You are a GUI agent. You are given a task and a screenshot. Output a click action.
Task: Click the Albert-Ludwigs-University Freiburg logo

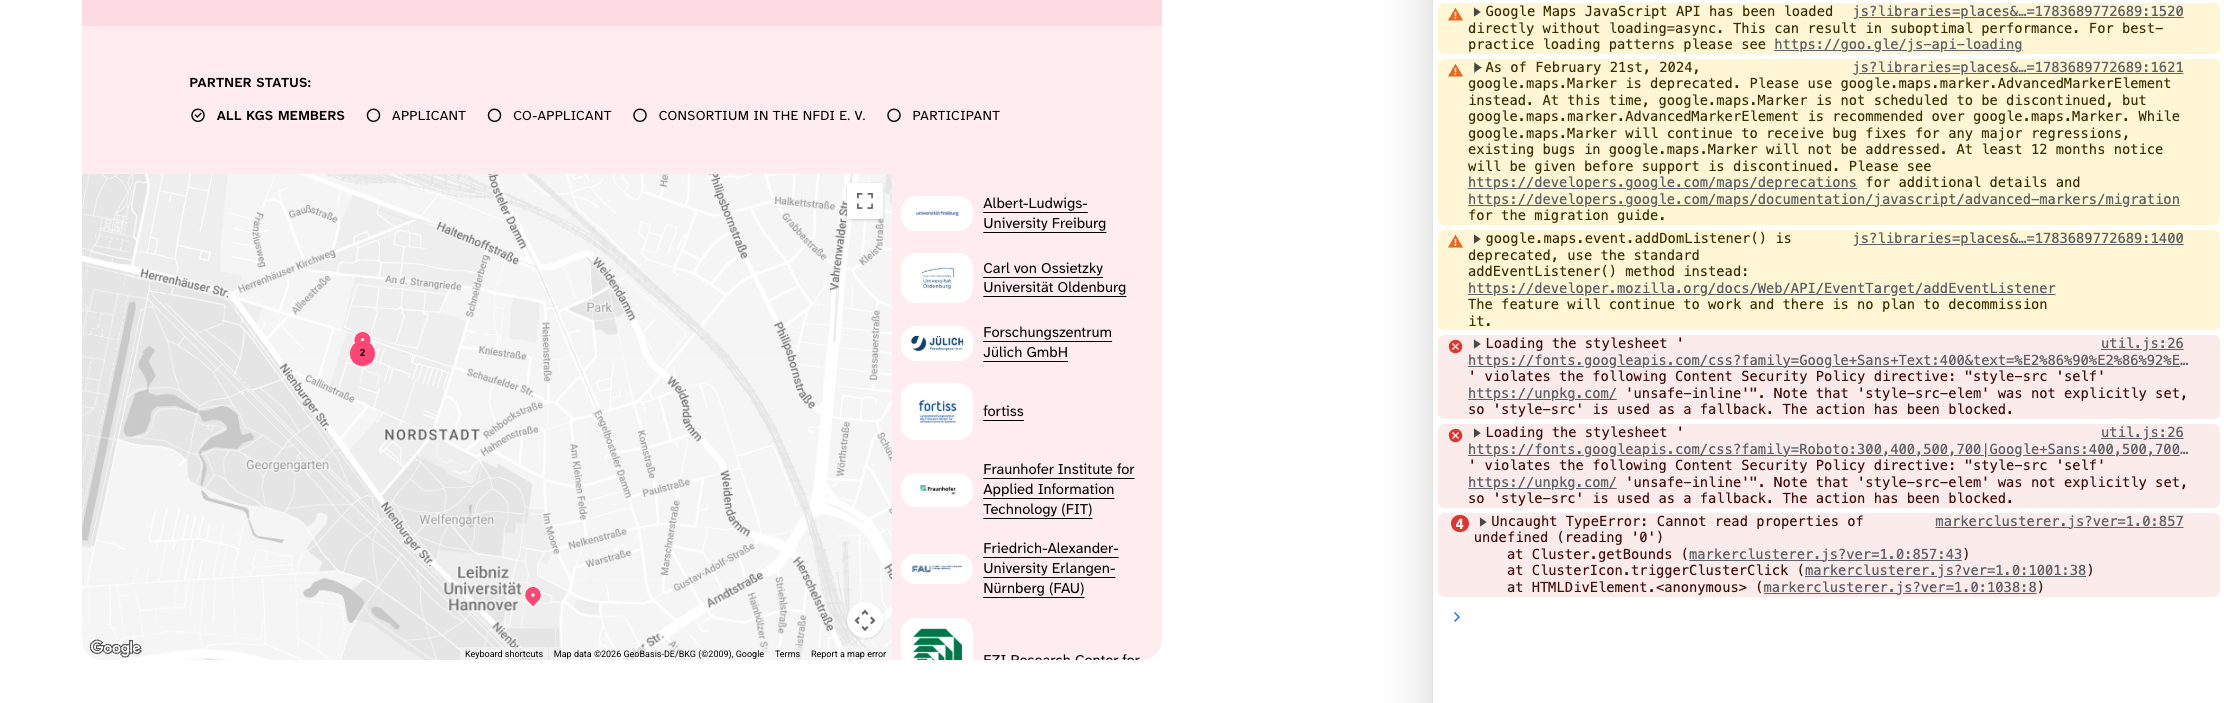937,213
